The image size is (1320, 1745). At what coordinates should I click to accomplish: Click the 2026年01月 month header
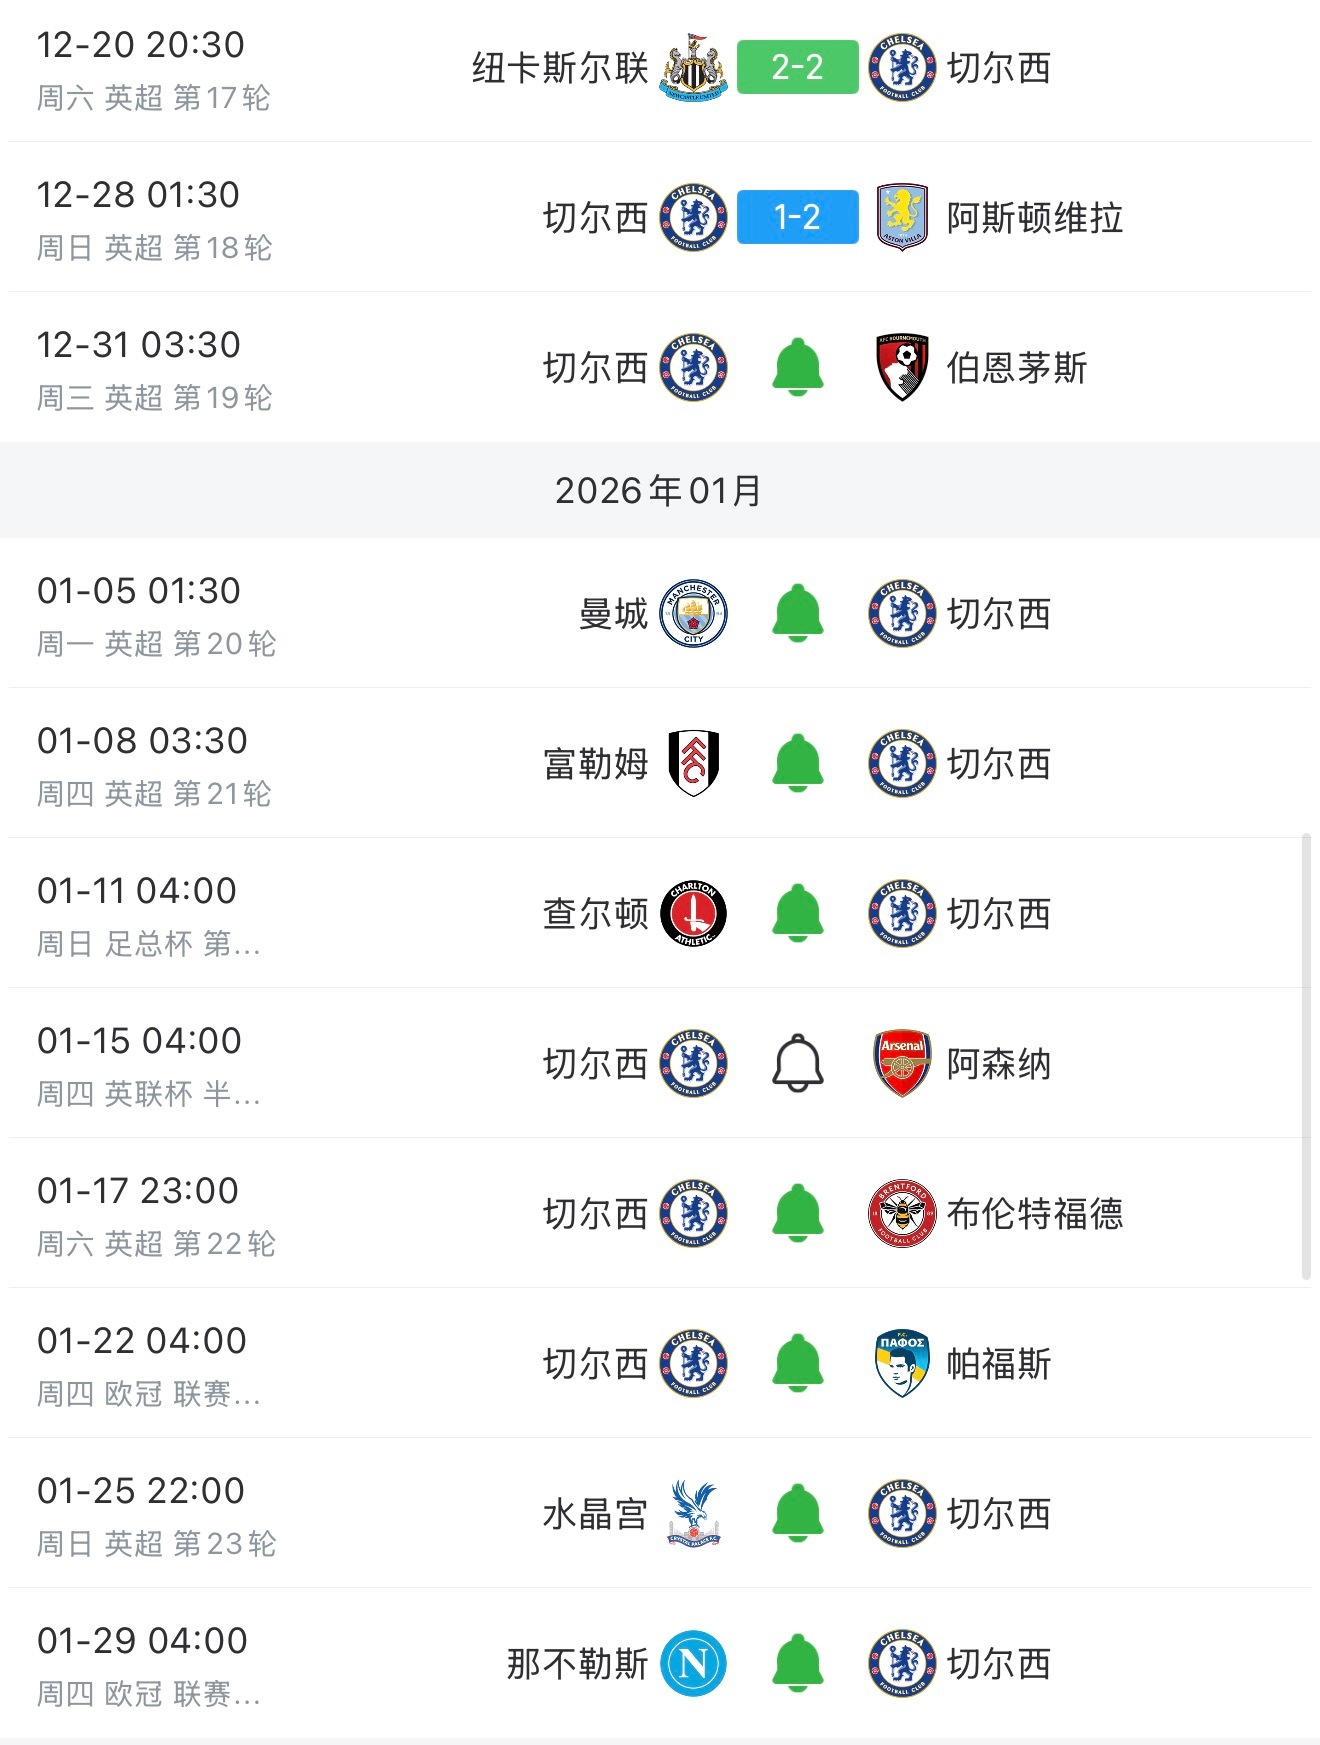coord(659,490)
